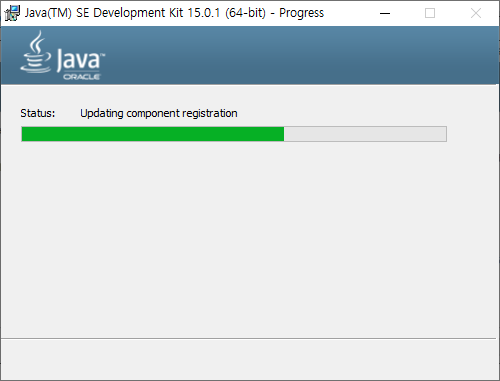Click the Java installer icon in title bar

(12, 13)
